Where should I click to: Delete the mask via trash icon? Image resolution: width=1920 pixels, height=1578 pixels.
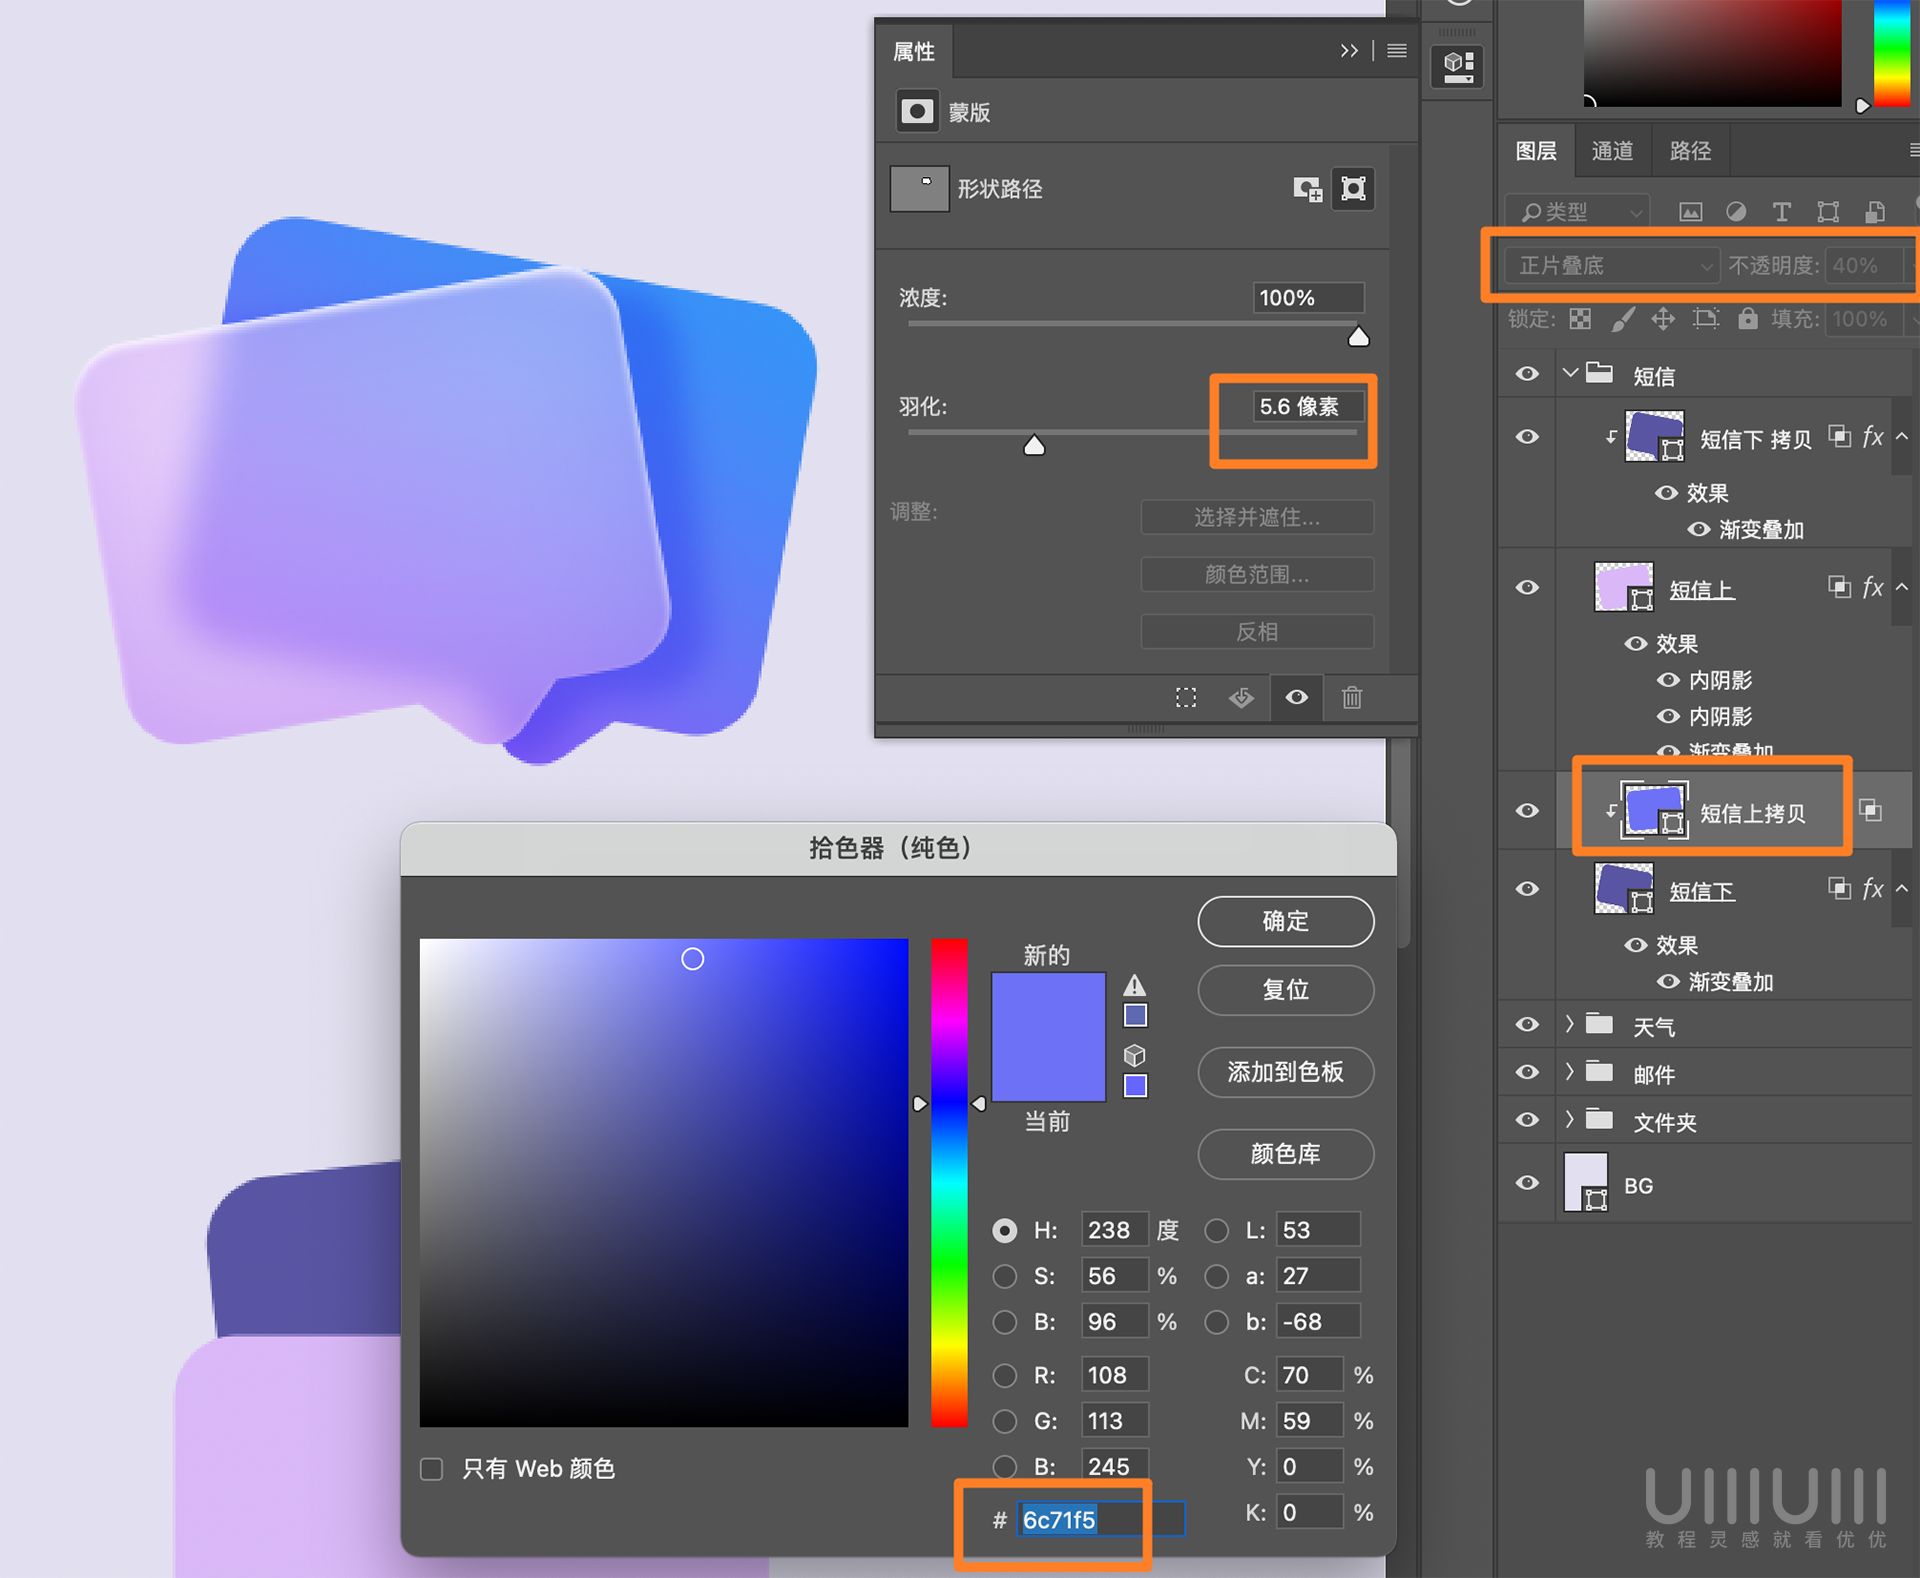click(1352, 698)
